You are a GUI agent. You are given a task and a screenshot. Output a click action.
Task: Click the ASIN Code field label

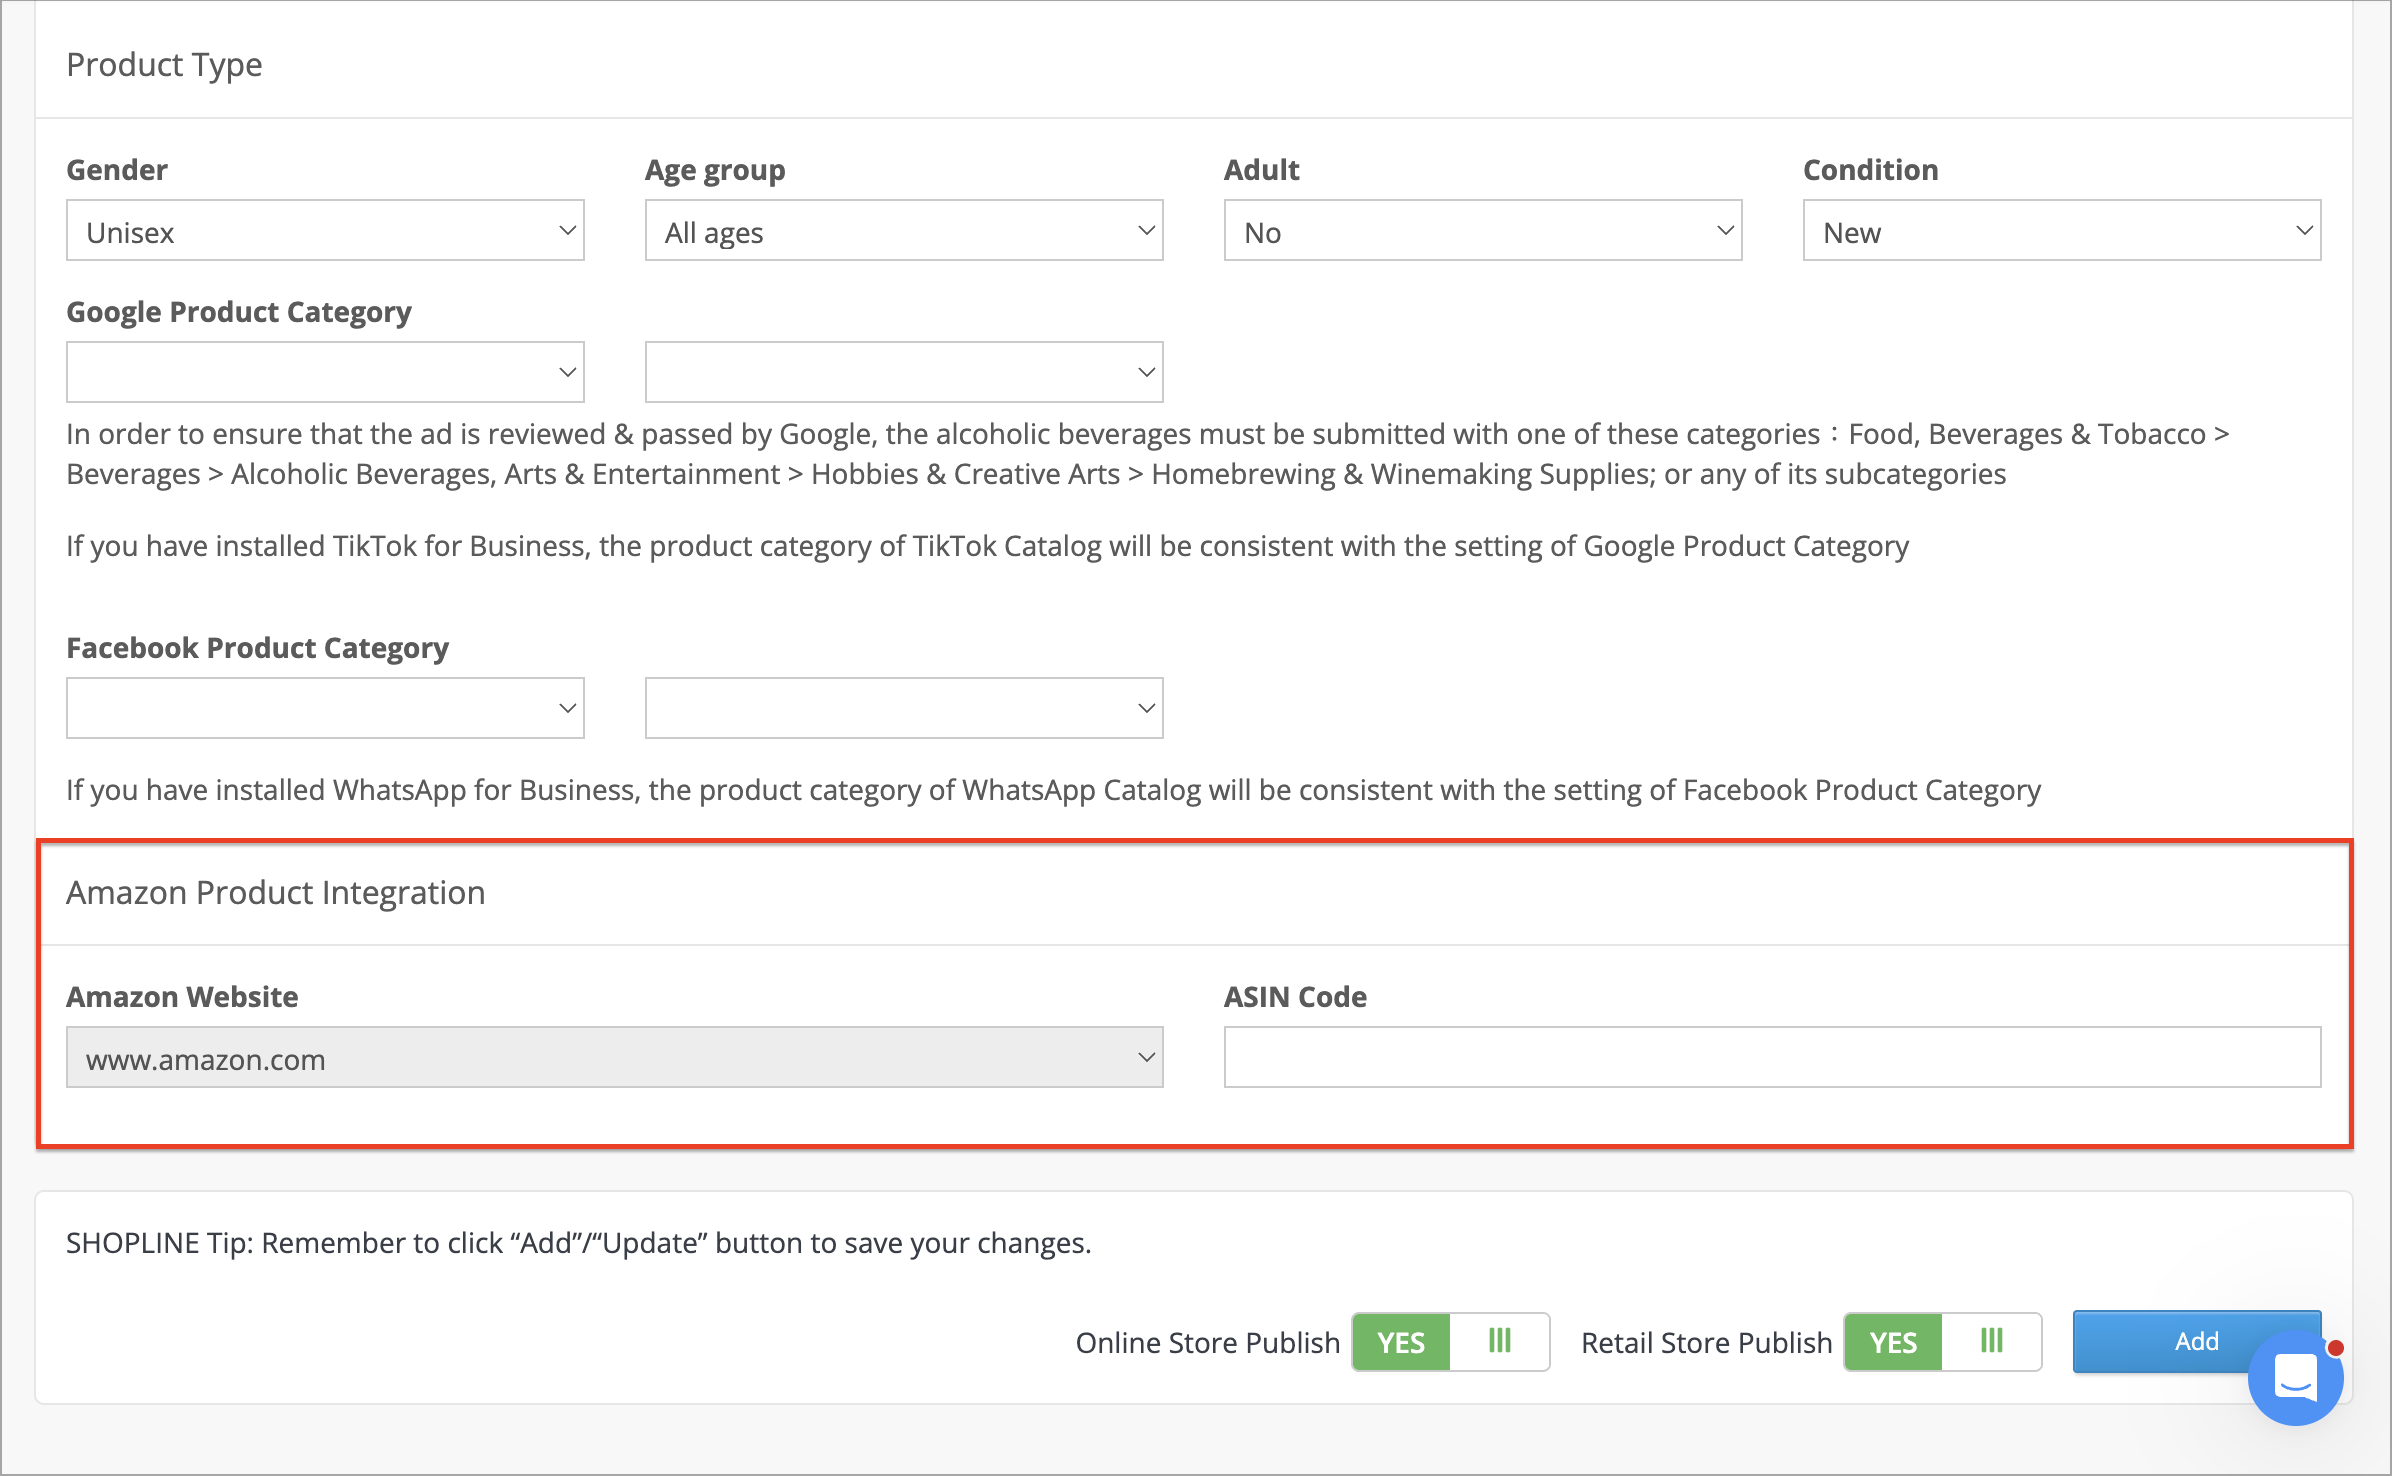click(x=1296, y=997)
